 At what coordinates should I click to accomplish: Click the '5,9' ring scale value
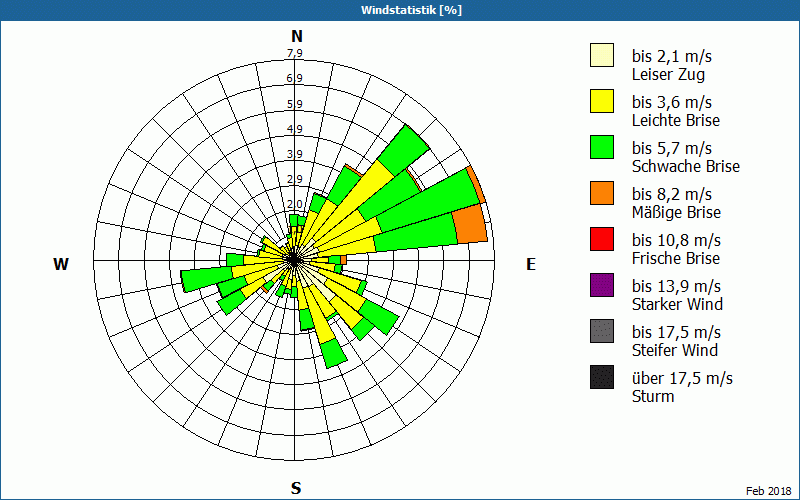point(294,104)
